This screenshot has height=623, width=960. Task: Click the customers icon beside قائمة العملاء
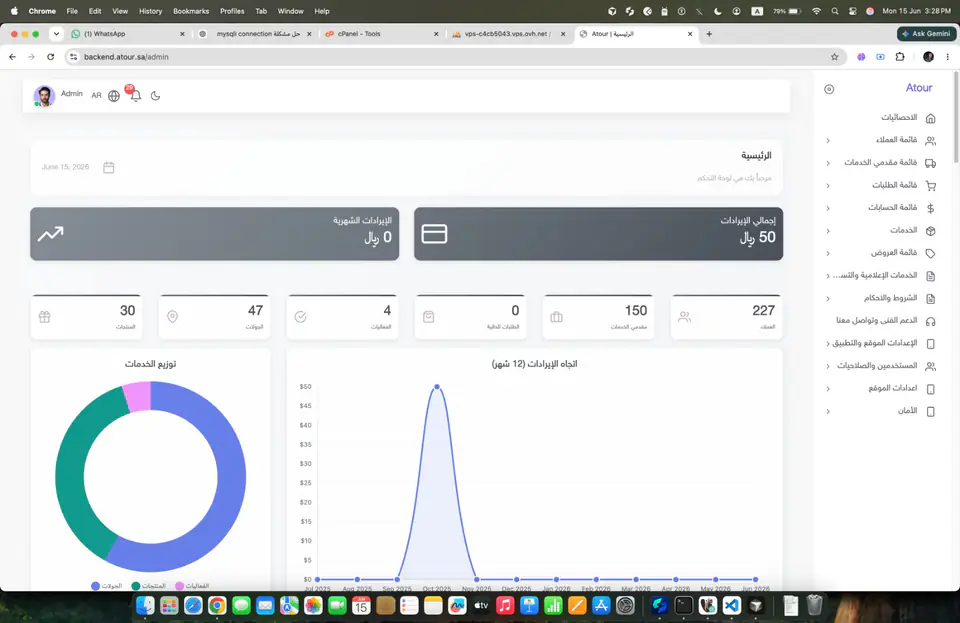pos(930,141)
